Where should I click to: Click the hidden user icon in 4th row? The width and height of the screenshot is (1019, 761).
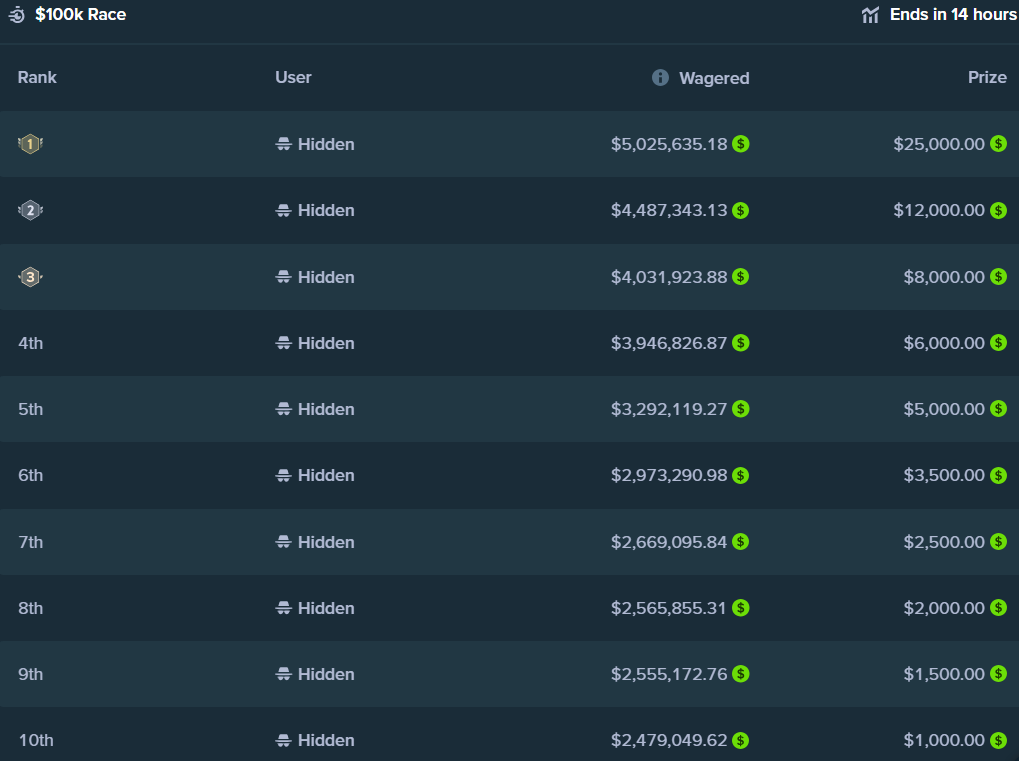click(283, 343)
